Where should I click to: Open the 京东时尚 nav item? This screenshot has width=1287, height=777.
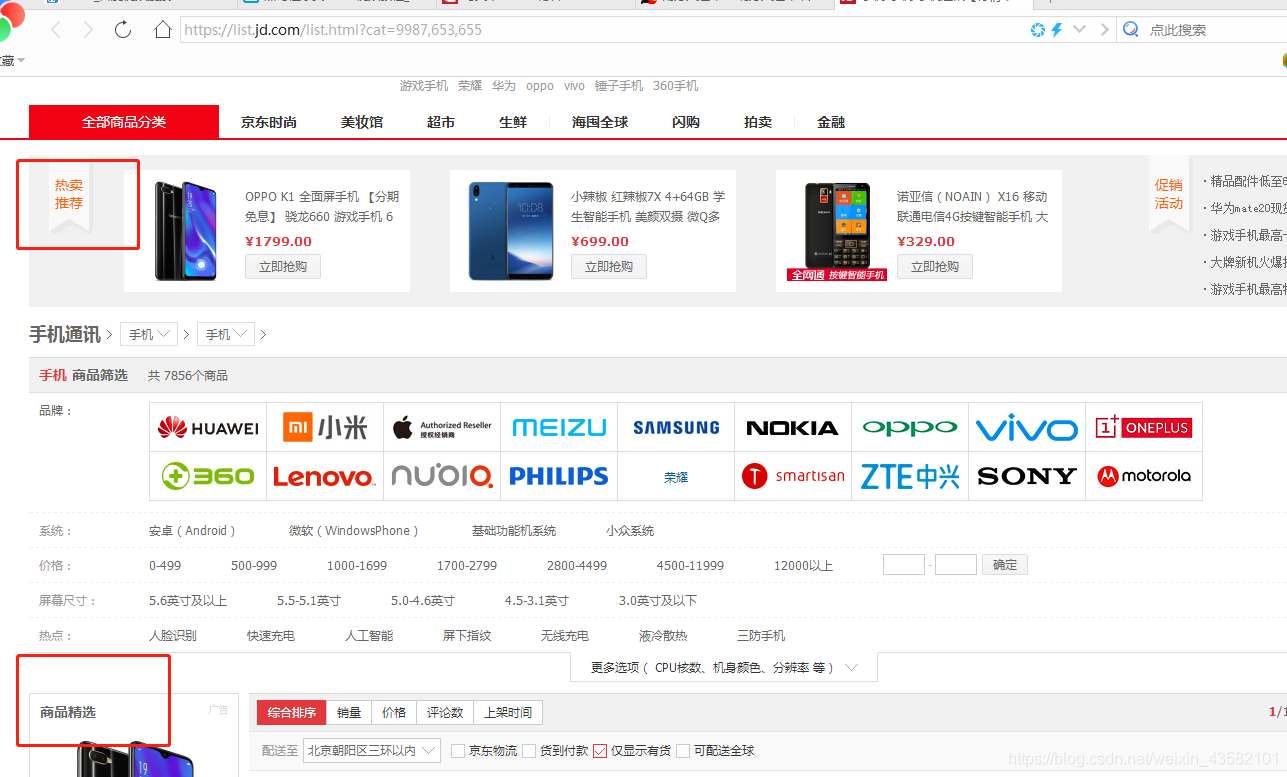coord(269,122)
